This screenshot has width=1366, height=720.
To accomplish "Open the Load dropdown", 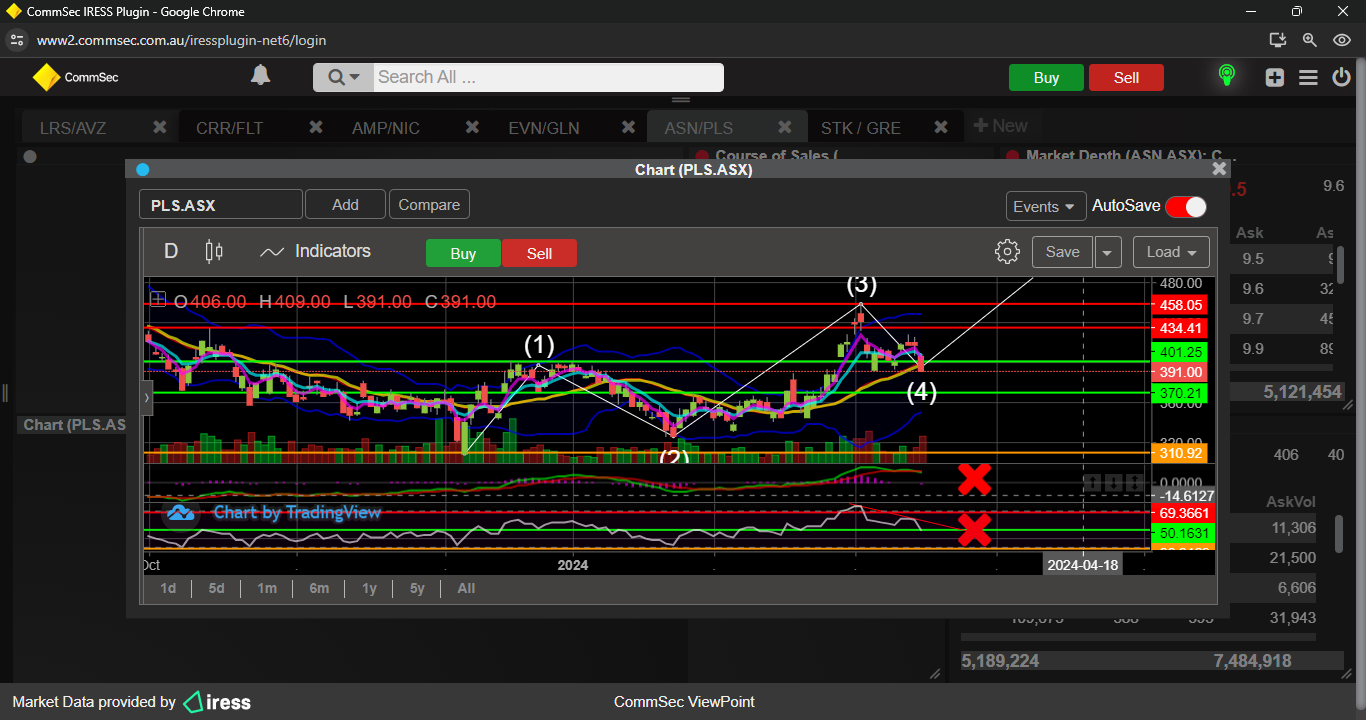I will click(x=1171, y=252).
